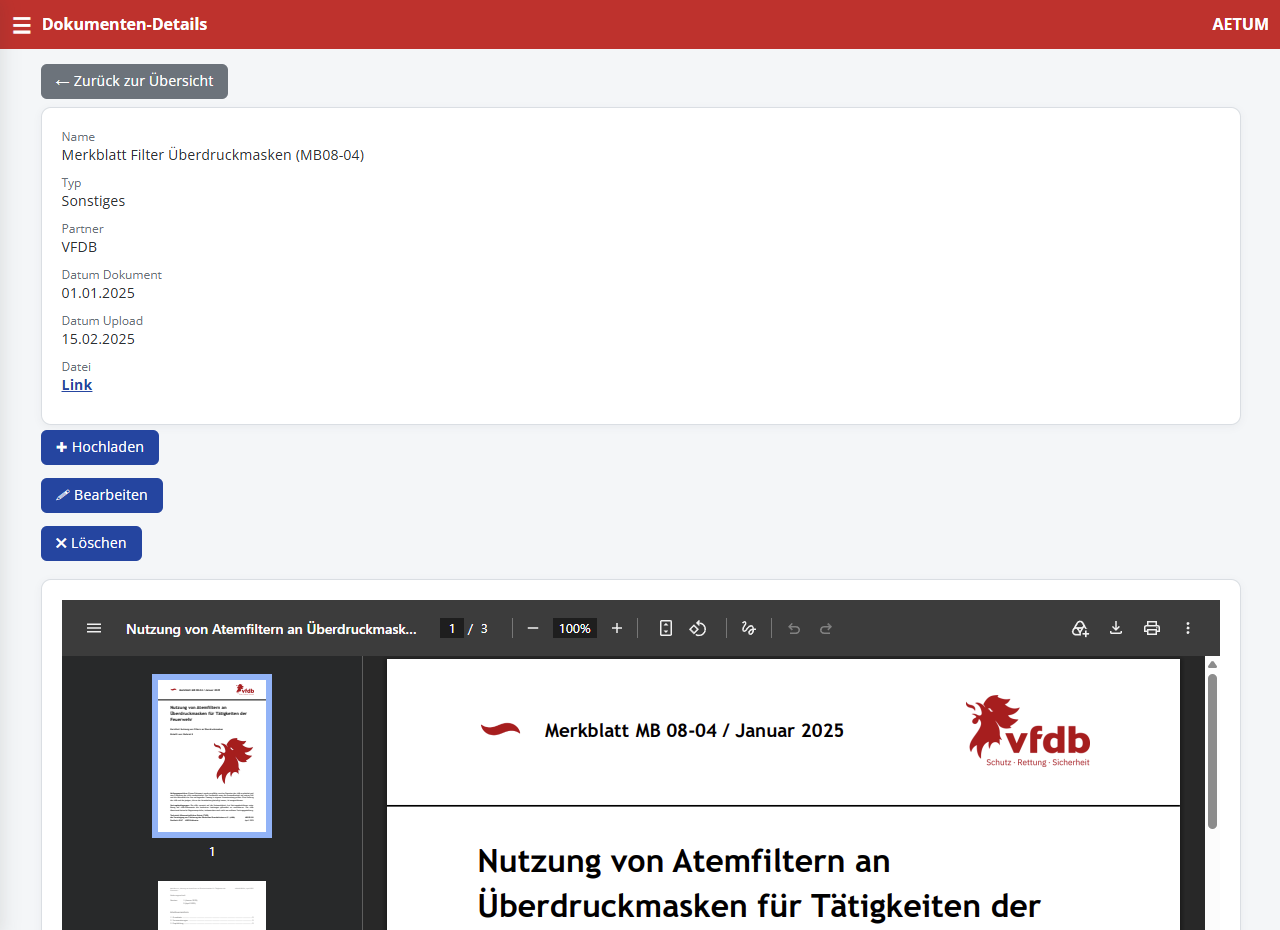1280x930 pixels.
Task: Open PDF viewer more actions menu
Action: tap(1188, 628)
